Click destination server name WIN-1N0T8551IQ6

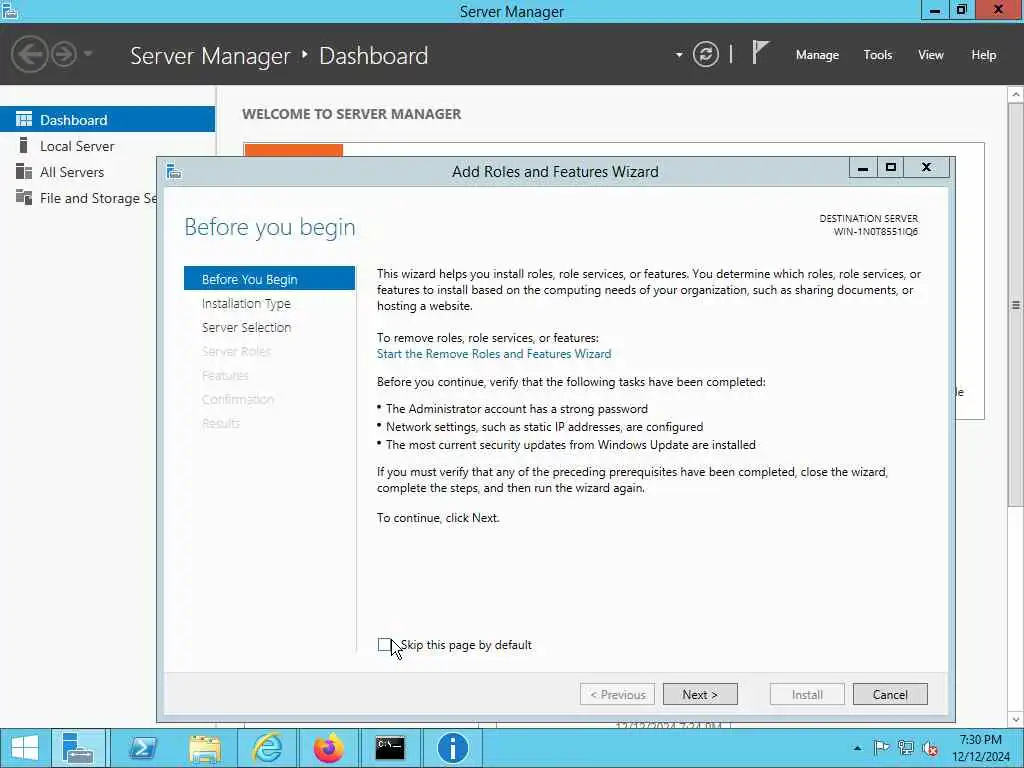point(875,232)
